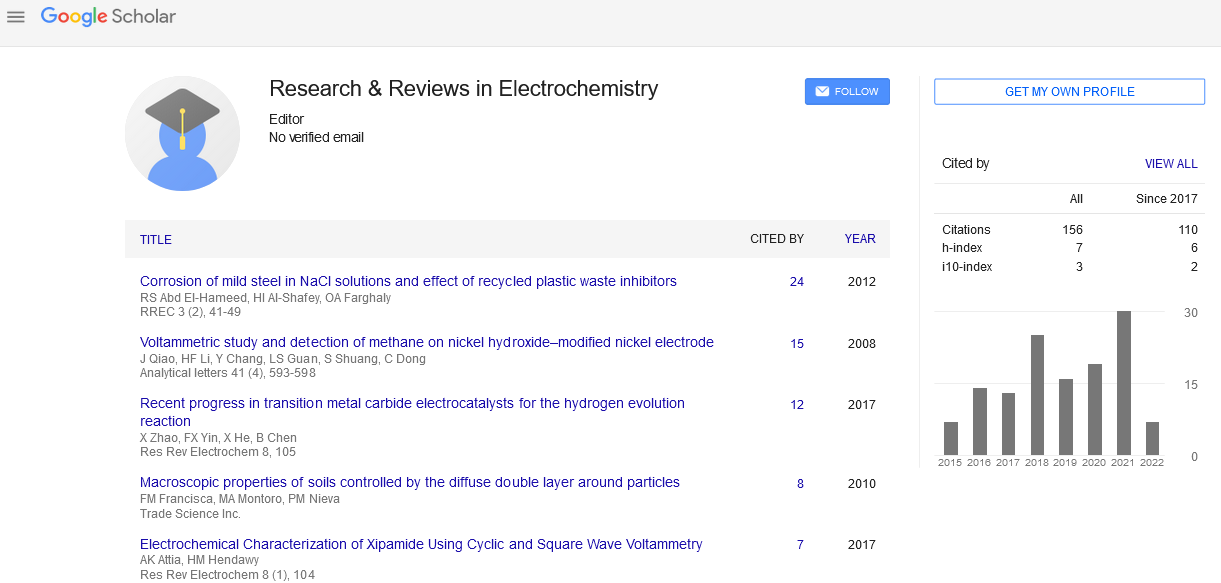The height and width of the screenshot is (583, 1221).
Task: Open 'Recent progress in transition metal carbide' article
Action: (x=412, y=404)
